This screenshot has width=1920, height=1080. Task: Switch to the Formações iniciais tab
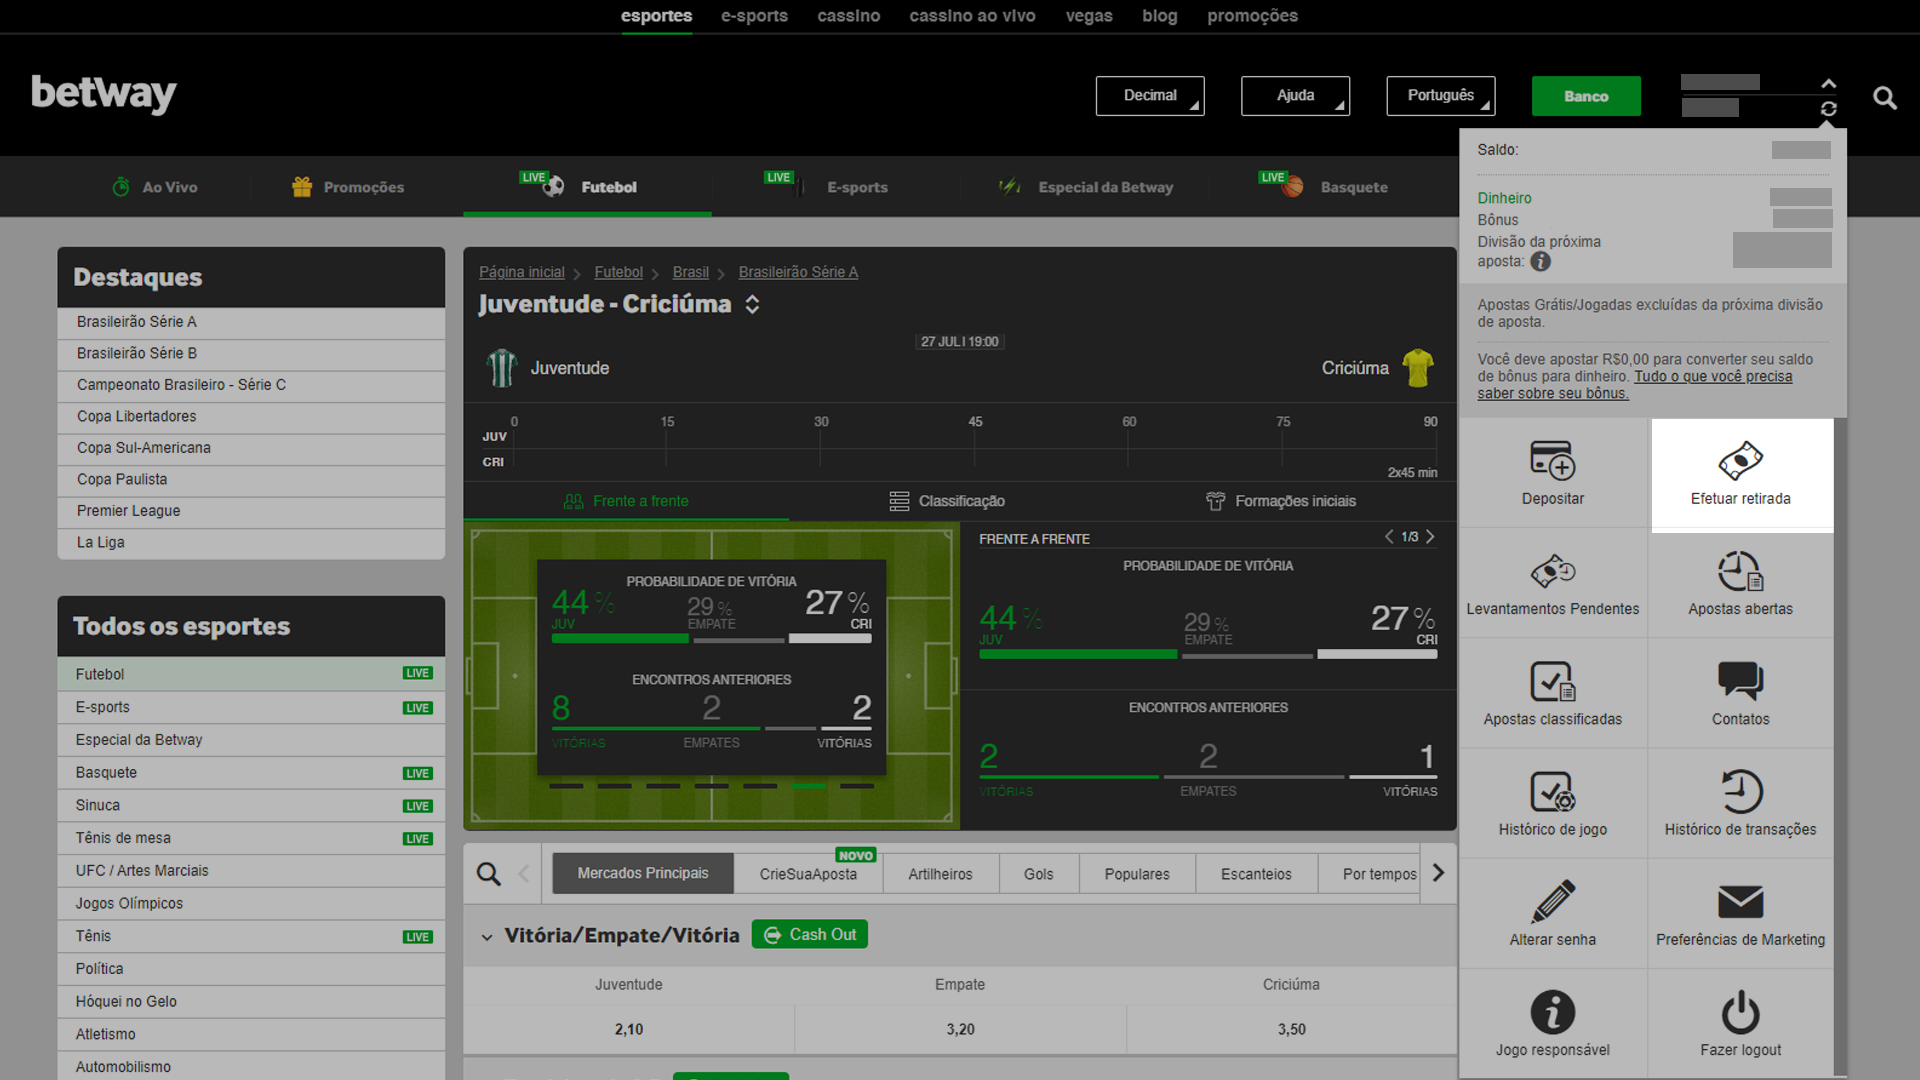pos(1281,501)
